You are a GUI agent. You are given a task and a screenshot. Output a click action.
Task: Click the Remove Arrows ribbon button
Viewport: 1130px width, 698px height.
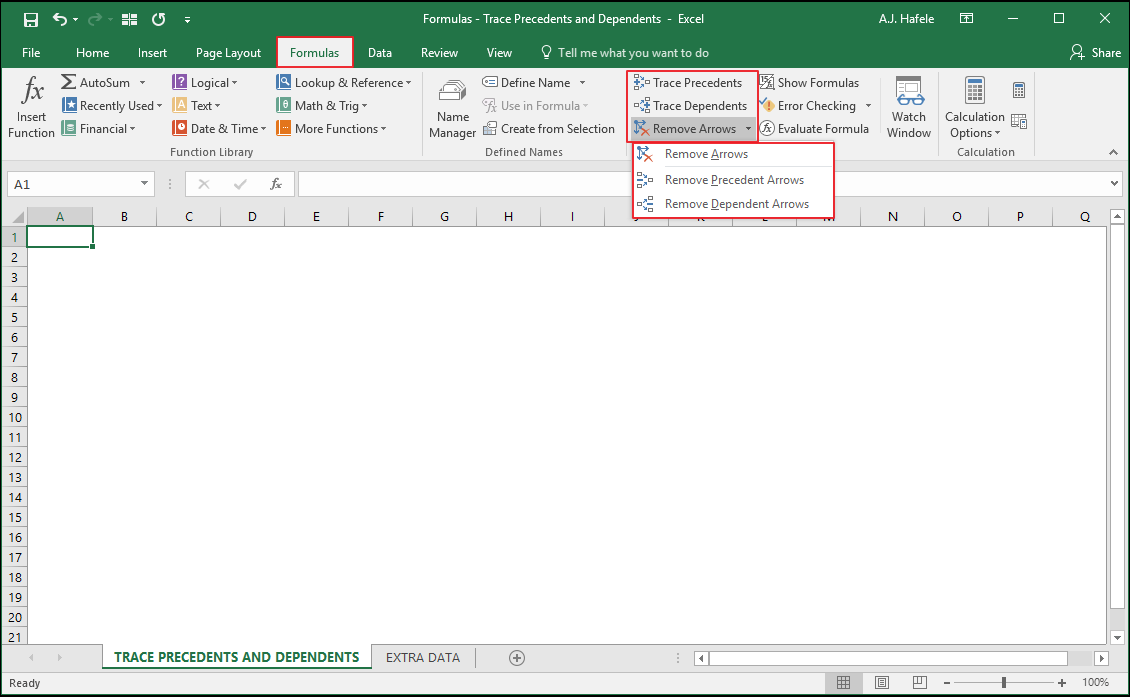(685, 128)
